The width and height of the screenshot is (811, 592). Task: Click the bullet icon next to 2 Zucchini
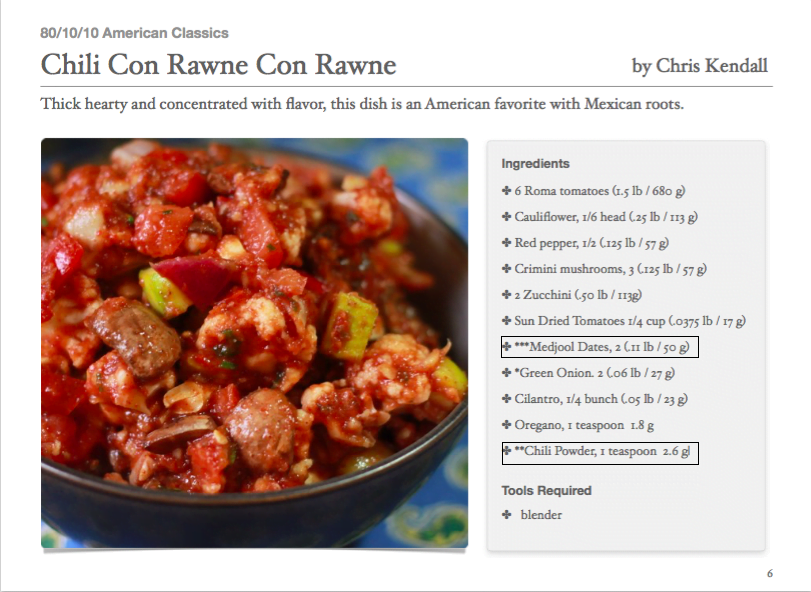coord(506,294)
